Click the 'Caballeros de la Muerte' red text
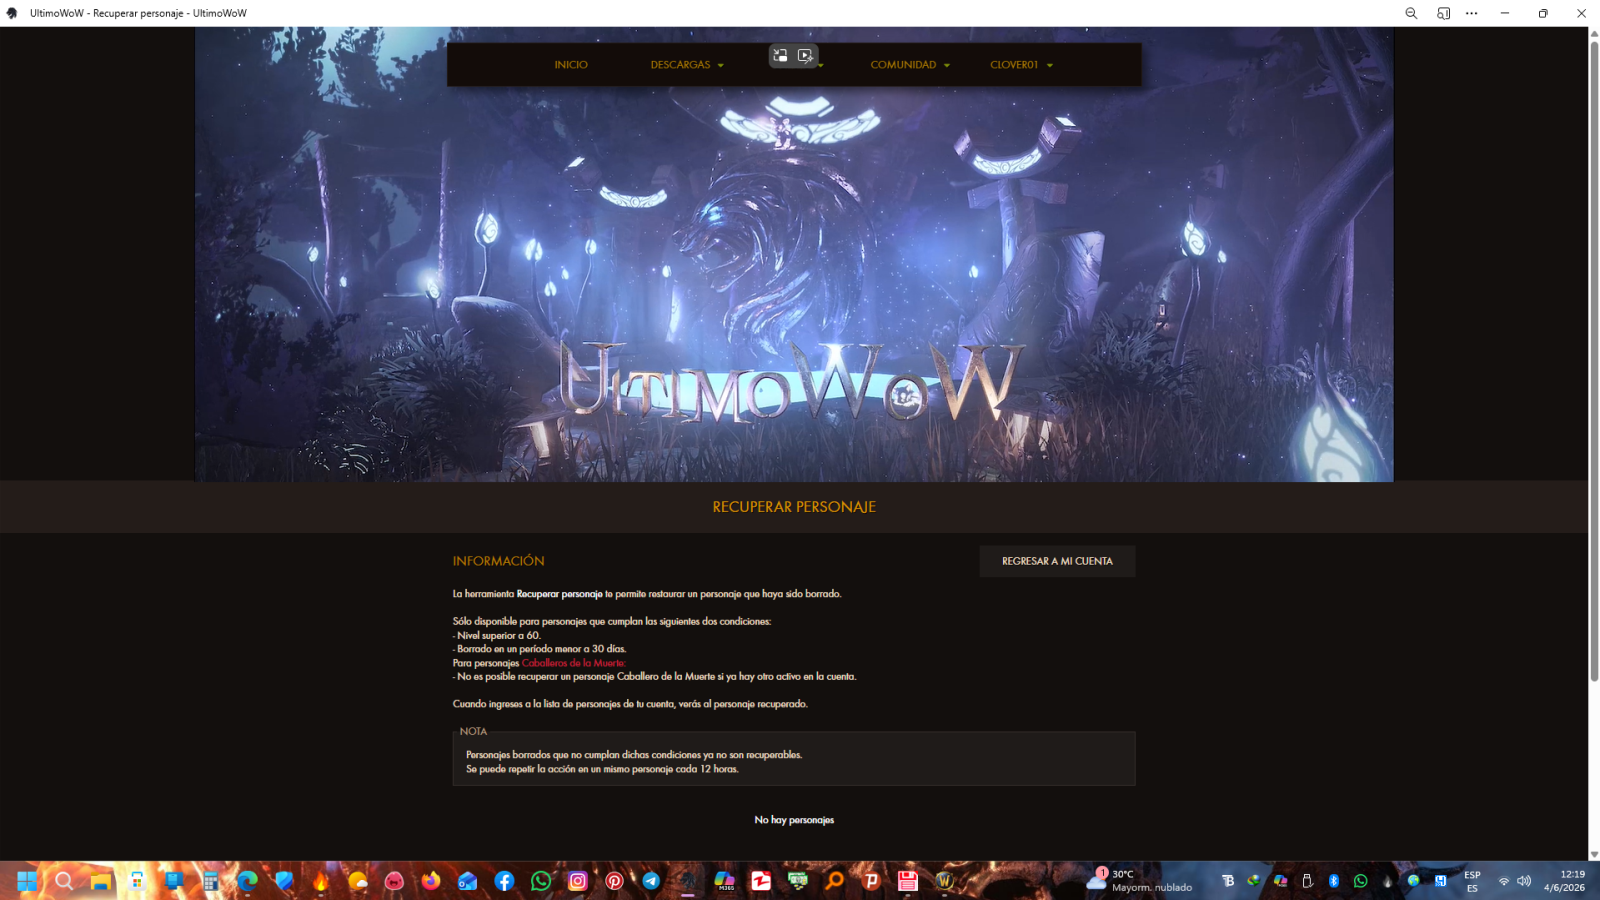The image size is (1600, 900). (x=573, y=663)
